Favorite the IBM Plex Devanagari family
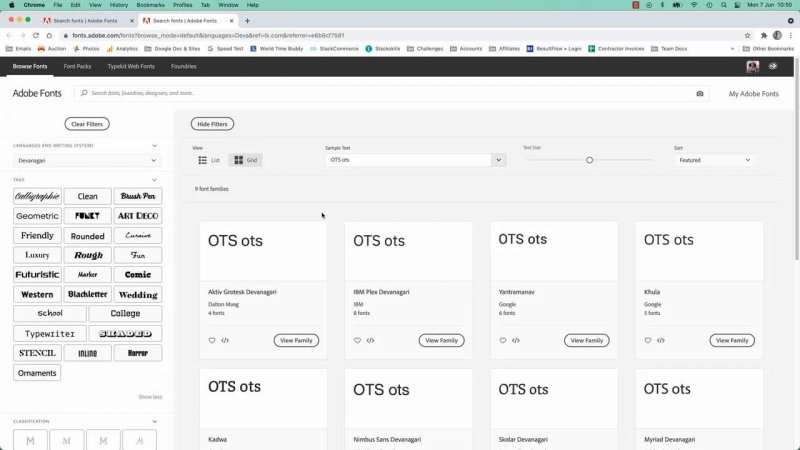 357,340
